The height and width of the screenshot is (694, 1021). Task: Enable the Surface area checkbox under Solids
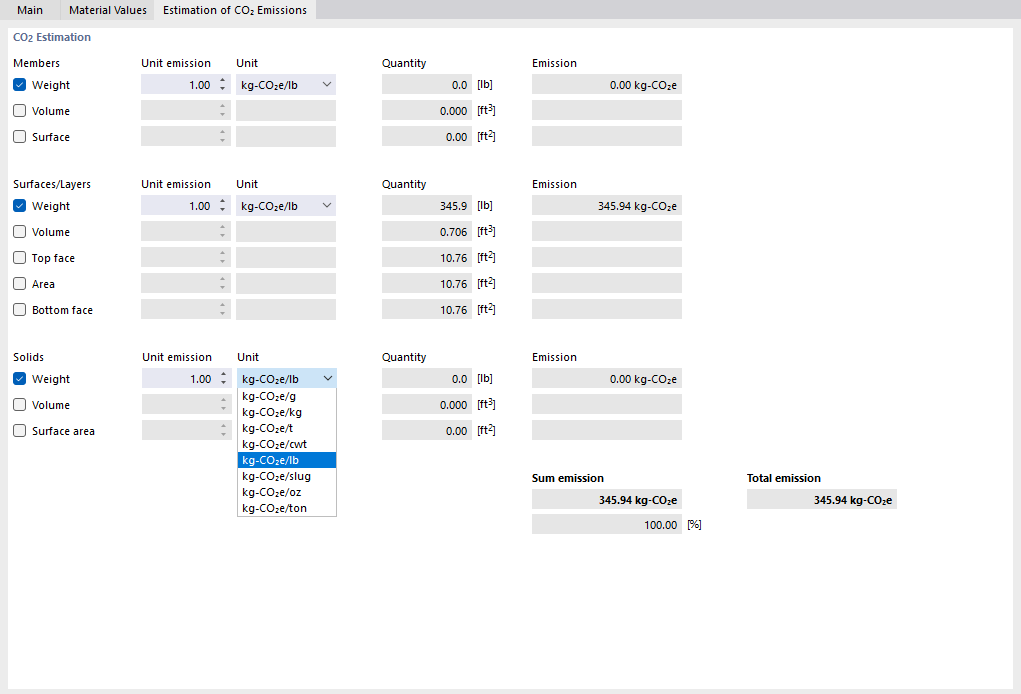19,430
